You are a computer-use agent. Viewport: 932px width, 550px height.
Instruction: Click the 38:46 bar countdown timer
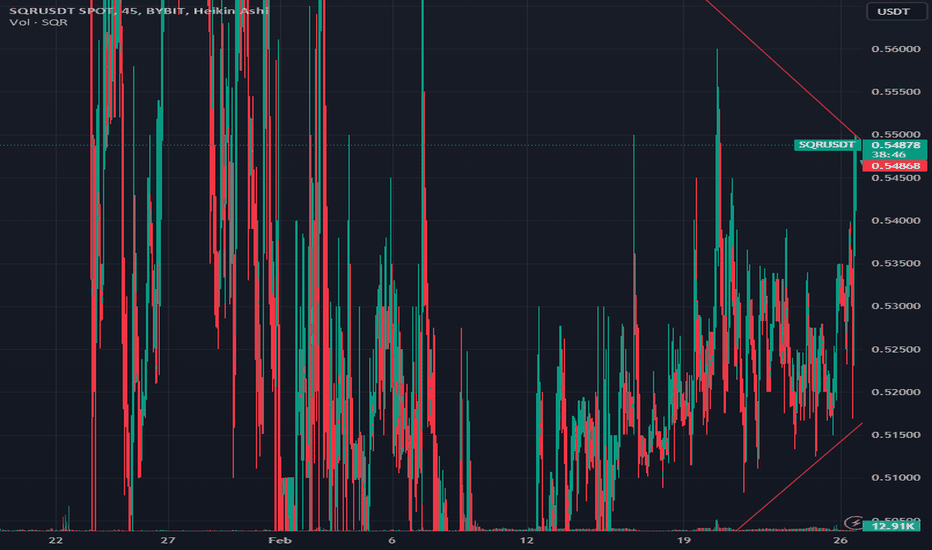pos(889,155)
